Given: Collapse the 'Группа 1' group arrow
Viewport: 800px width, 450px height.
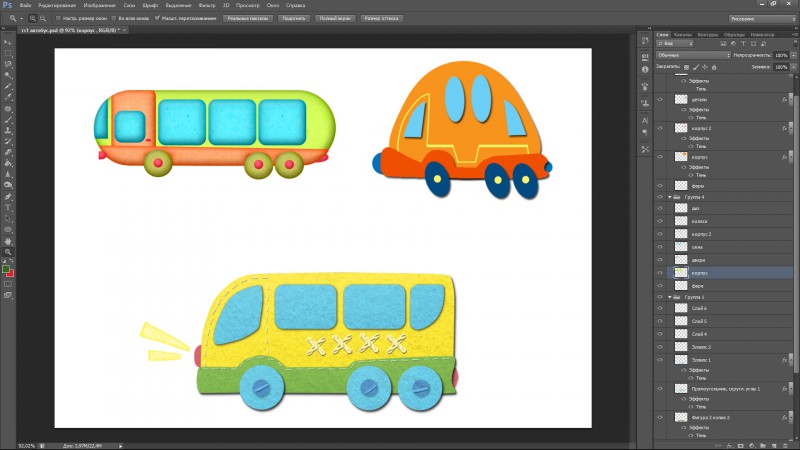Looking at the screenshot, I should tap(670, 297).
